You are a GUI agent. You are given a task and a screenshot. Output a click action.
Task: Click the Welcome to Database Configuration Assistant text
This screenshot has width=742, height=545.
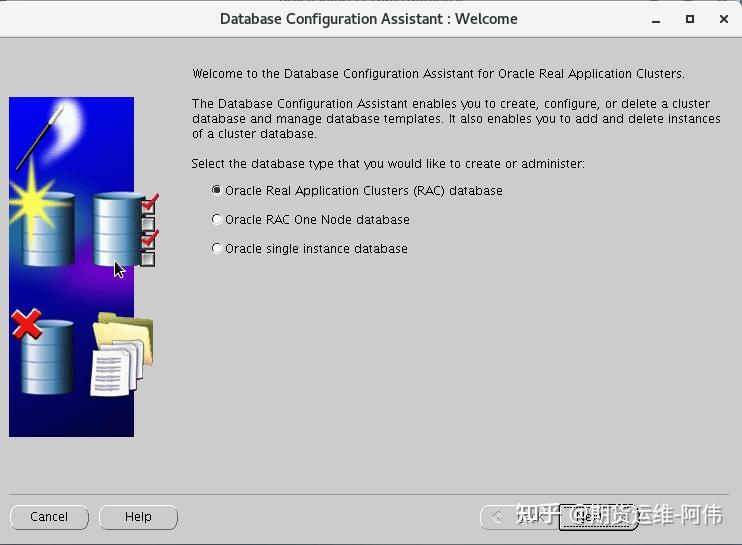(x=438, y=74)
